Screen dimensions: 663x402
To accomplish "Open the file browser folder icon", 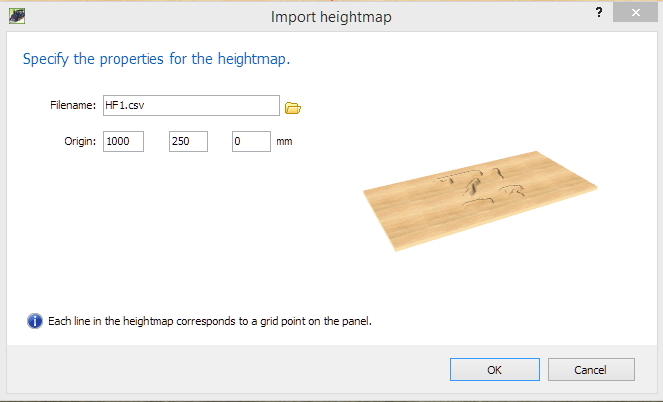I will (x=293, y=108).
